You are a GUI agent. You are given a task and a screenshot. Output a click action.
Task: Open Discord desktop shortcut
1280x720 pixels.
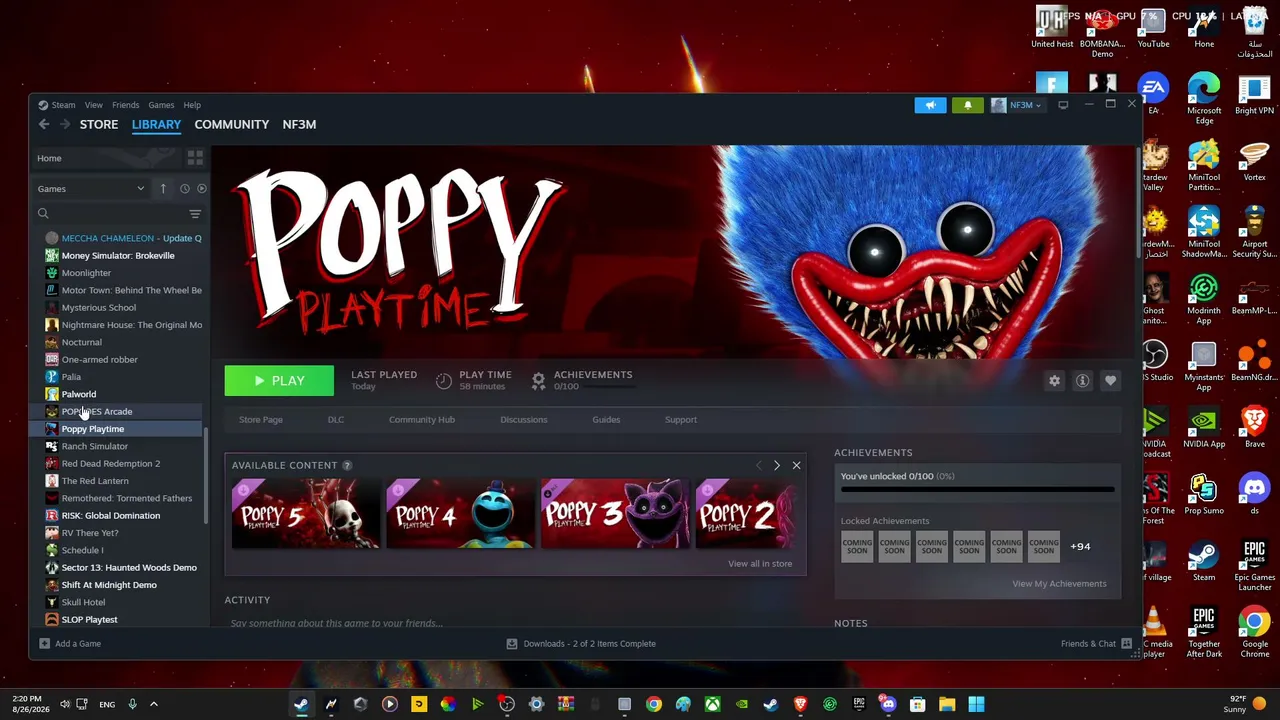[1254, 495]
